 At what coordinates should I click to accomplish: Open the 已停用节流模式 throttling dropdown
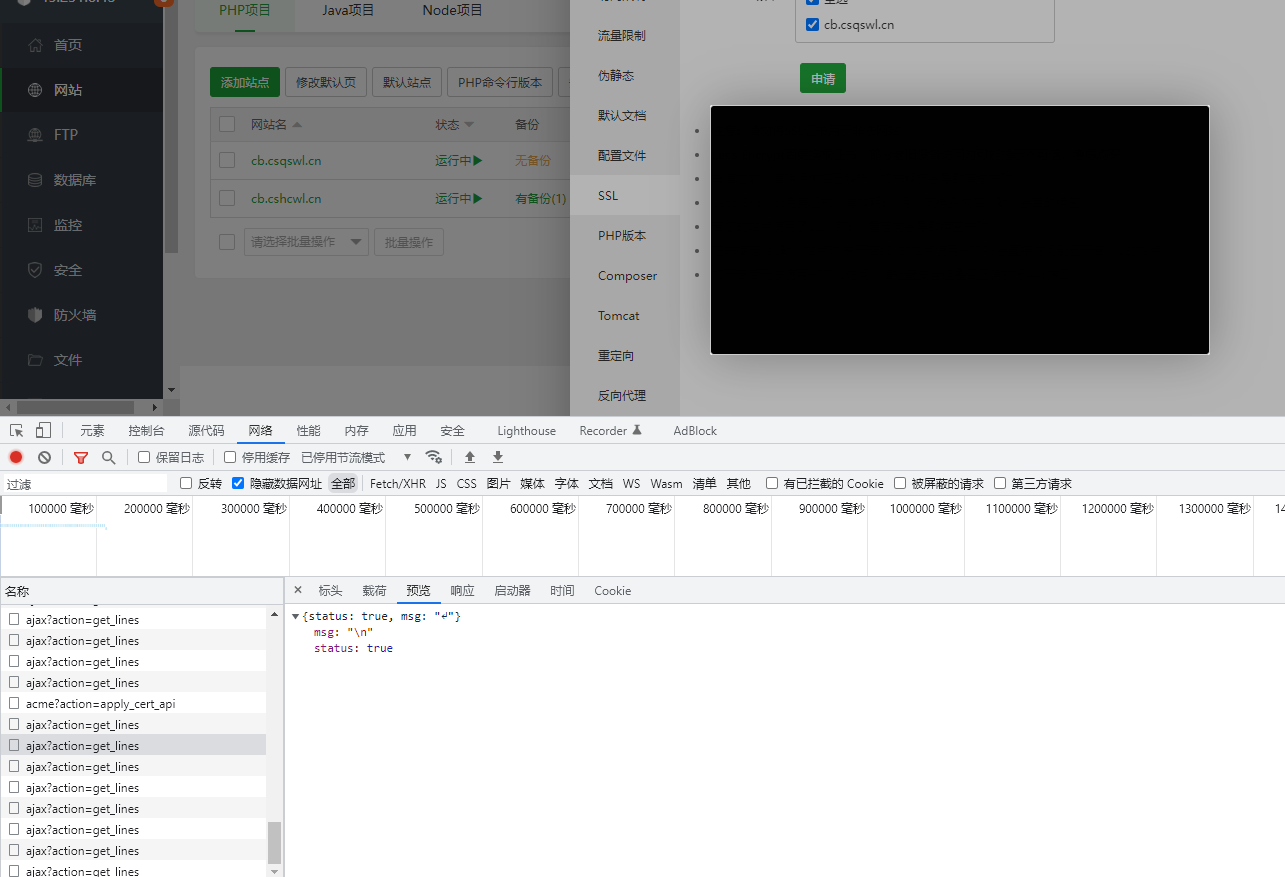click(x=357, y=457)
